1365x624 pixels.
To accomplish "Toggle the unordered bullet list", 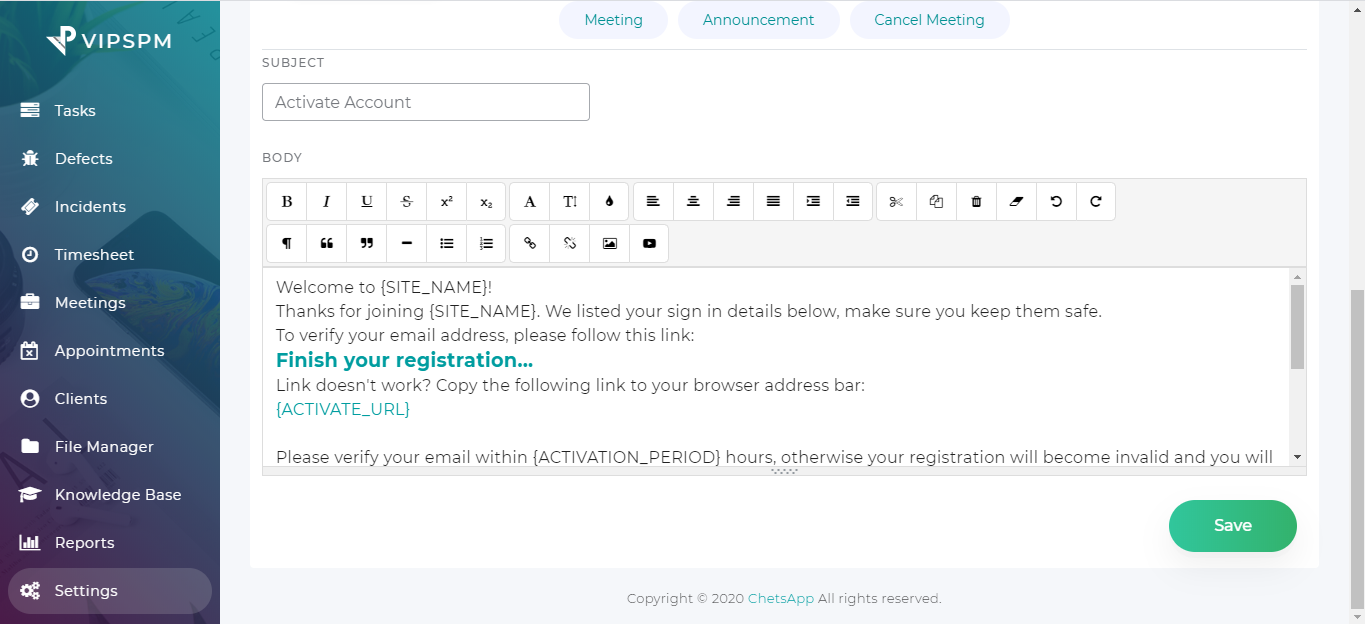I will [447, 244].
